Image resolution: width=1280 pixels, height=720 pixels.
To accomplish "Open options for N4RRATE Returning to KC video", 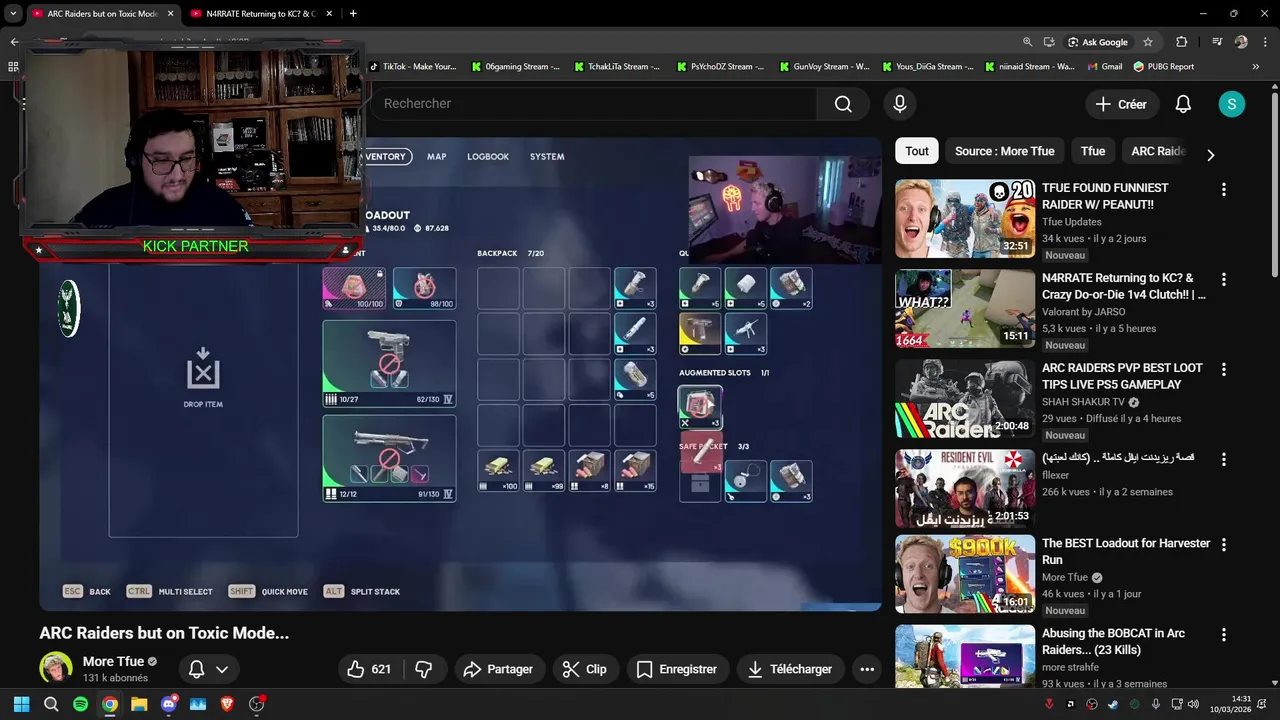I will tap(1223, 279).
